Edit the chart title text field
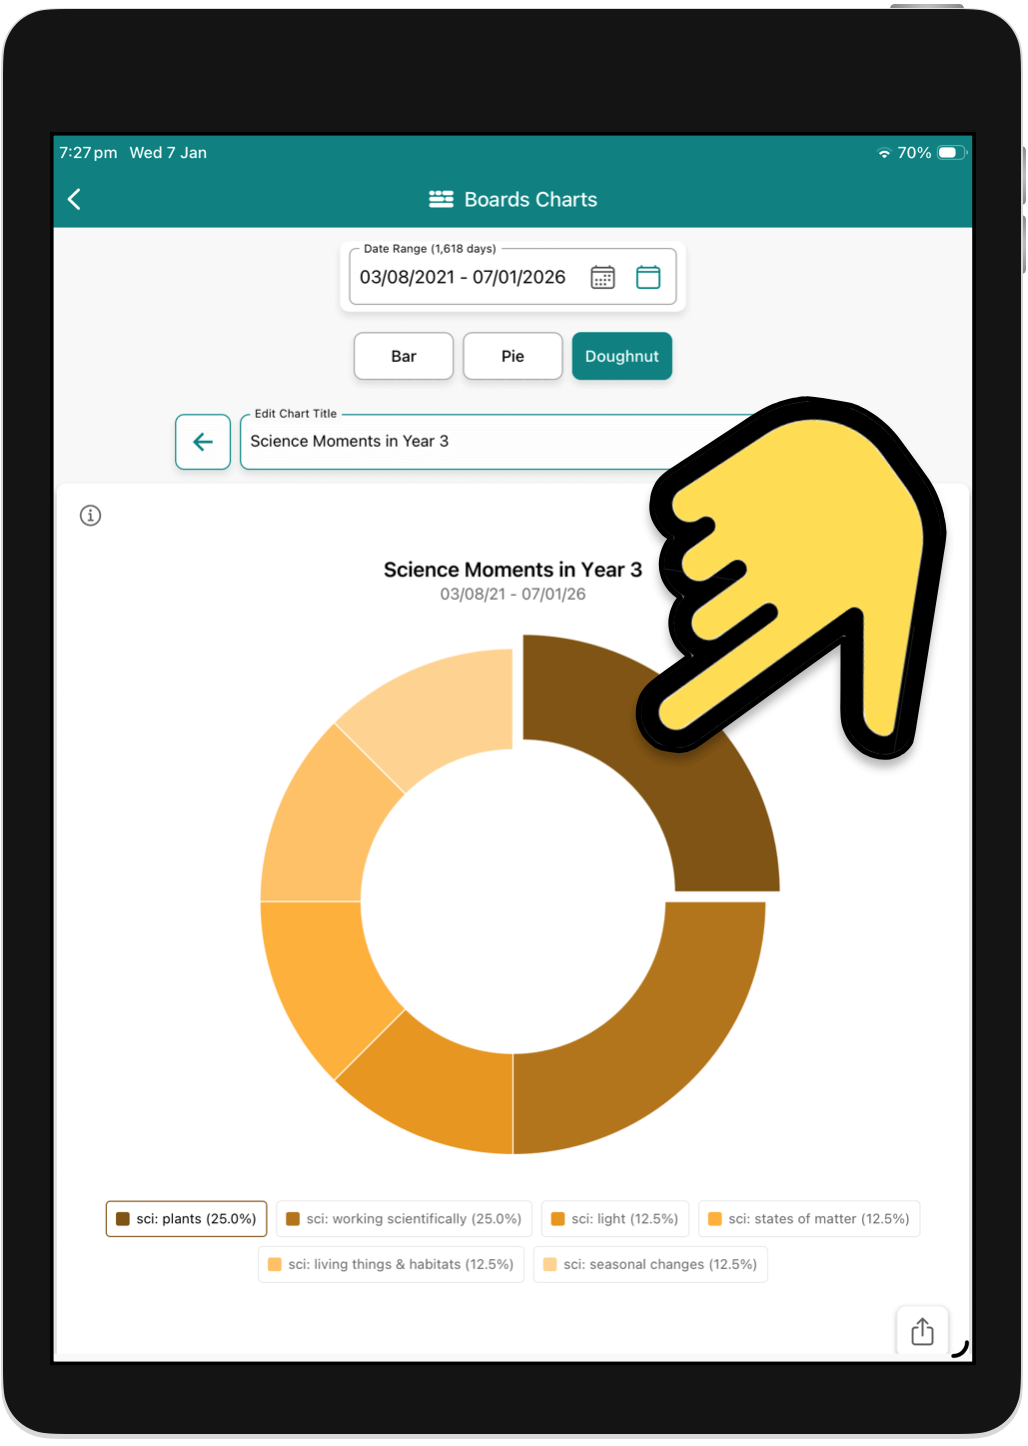Image resolution: width=1028 pixels, height=1446 pixels. coord(450,441)
